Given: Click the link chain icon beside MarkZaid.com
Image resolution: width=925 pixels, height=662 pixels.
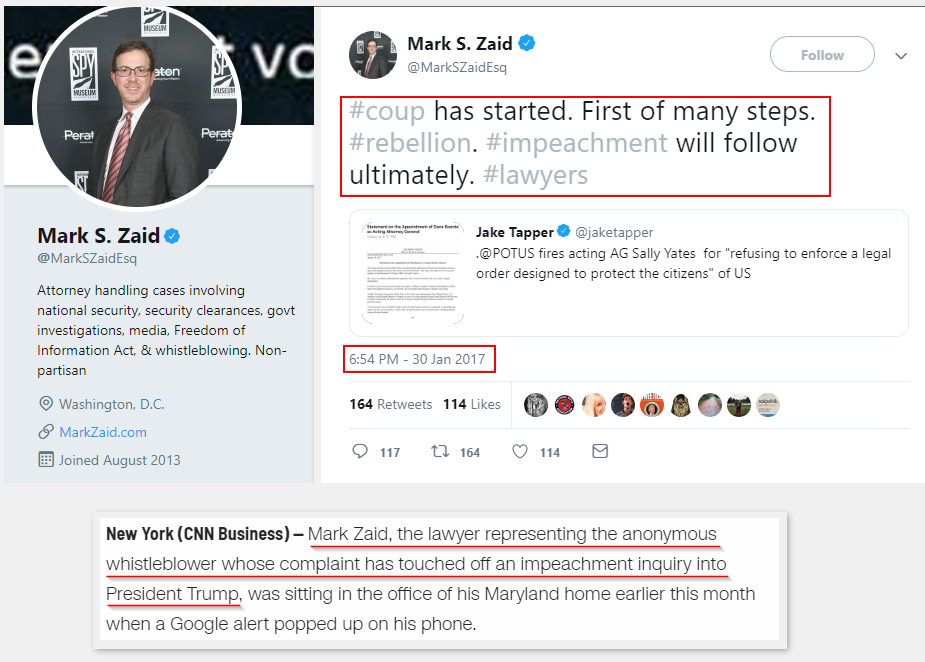Looking at the screenshot, I should pyautogui.click(x=45, y=432).
